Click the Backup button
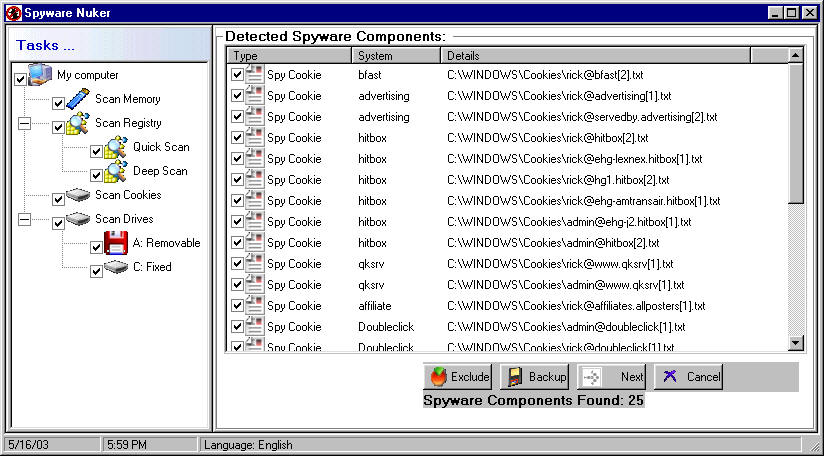Screen dimensions: 824x456 534,377
